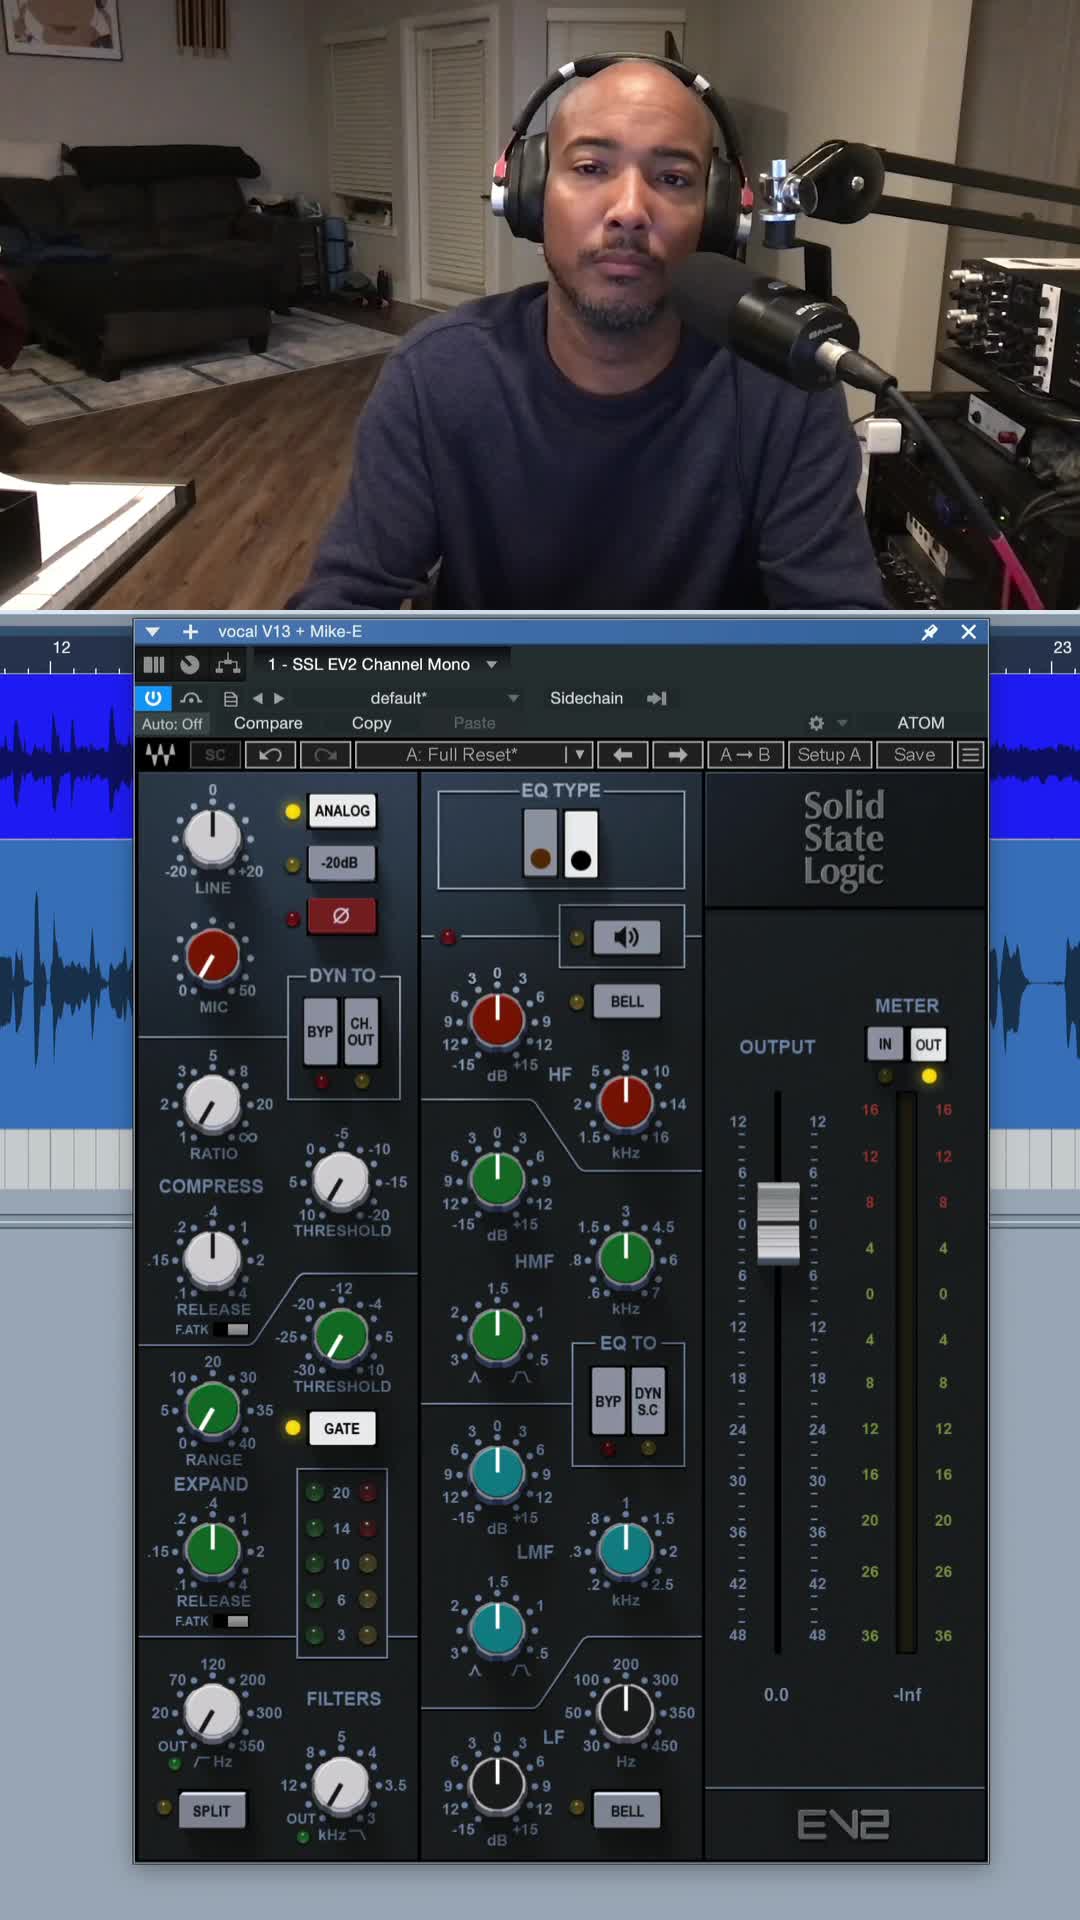The height and width of the screenshot is (1920, 1080).
Task: Toggle the ANALOG button
Action: click(x=342, y=811)
